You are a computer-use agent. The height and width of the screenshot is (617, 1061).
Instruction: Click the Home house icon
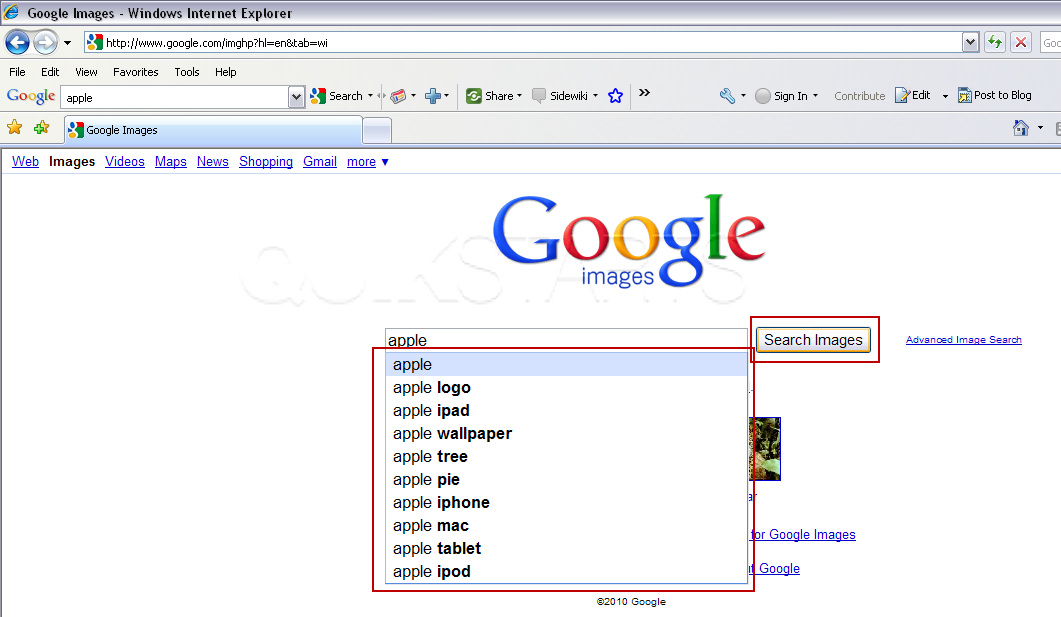1020,127
